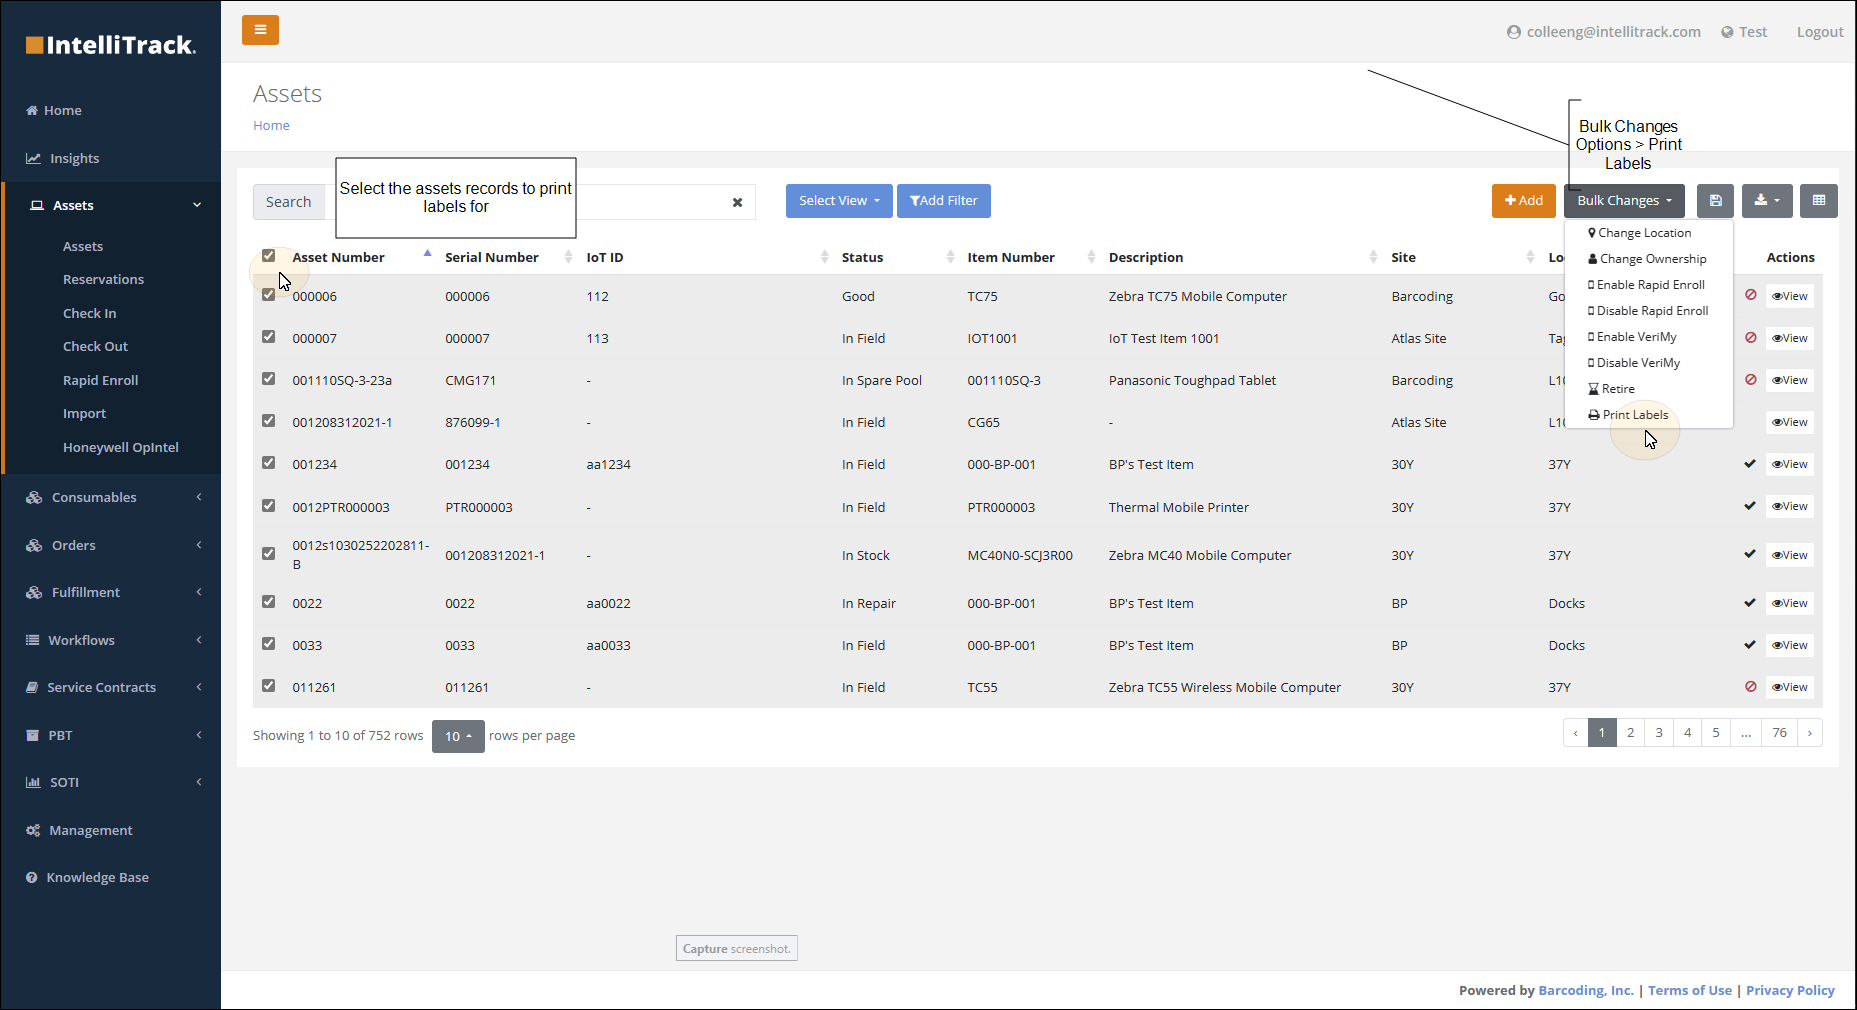This screenshot has height=1010, width=1857.
Task: Click the Add Filter button
Action: [x=944, y=201]
